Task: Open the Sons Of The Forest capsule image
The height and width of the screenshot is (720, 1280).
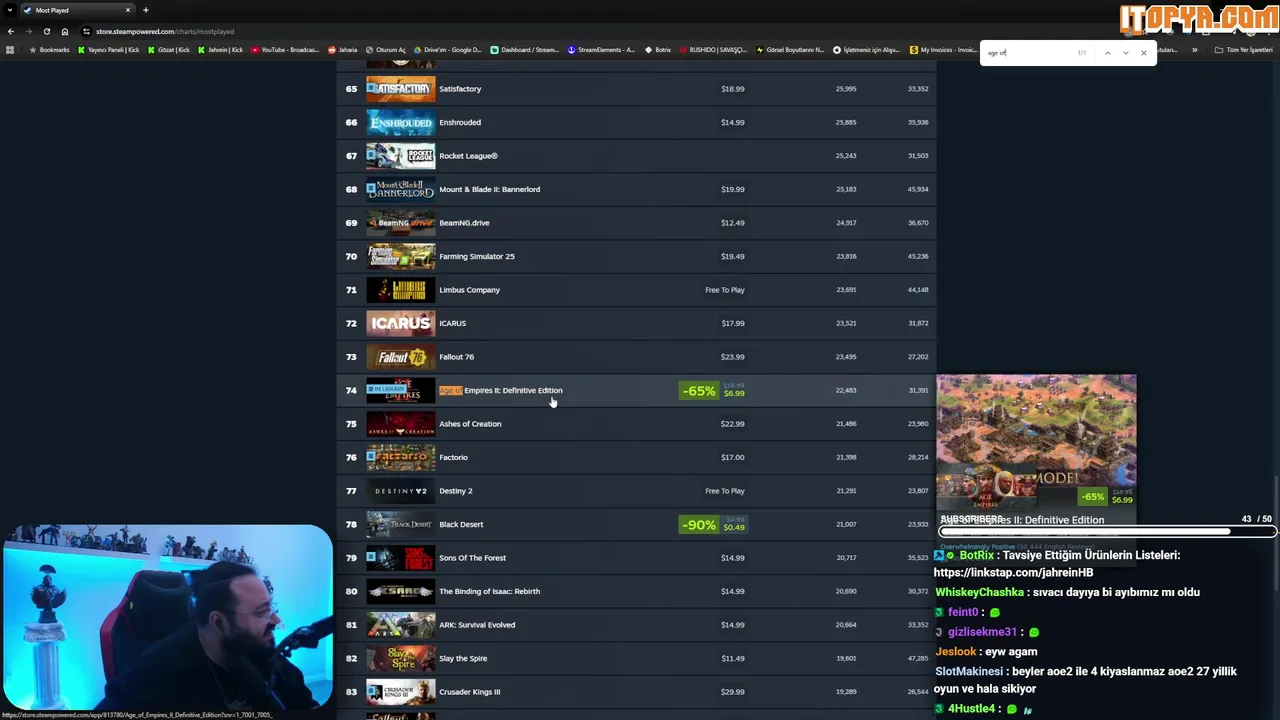Action: [400, 558]
